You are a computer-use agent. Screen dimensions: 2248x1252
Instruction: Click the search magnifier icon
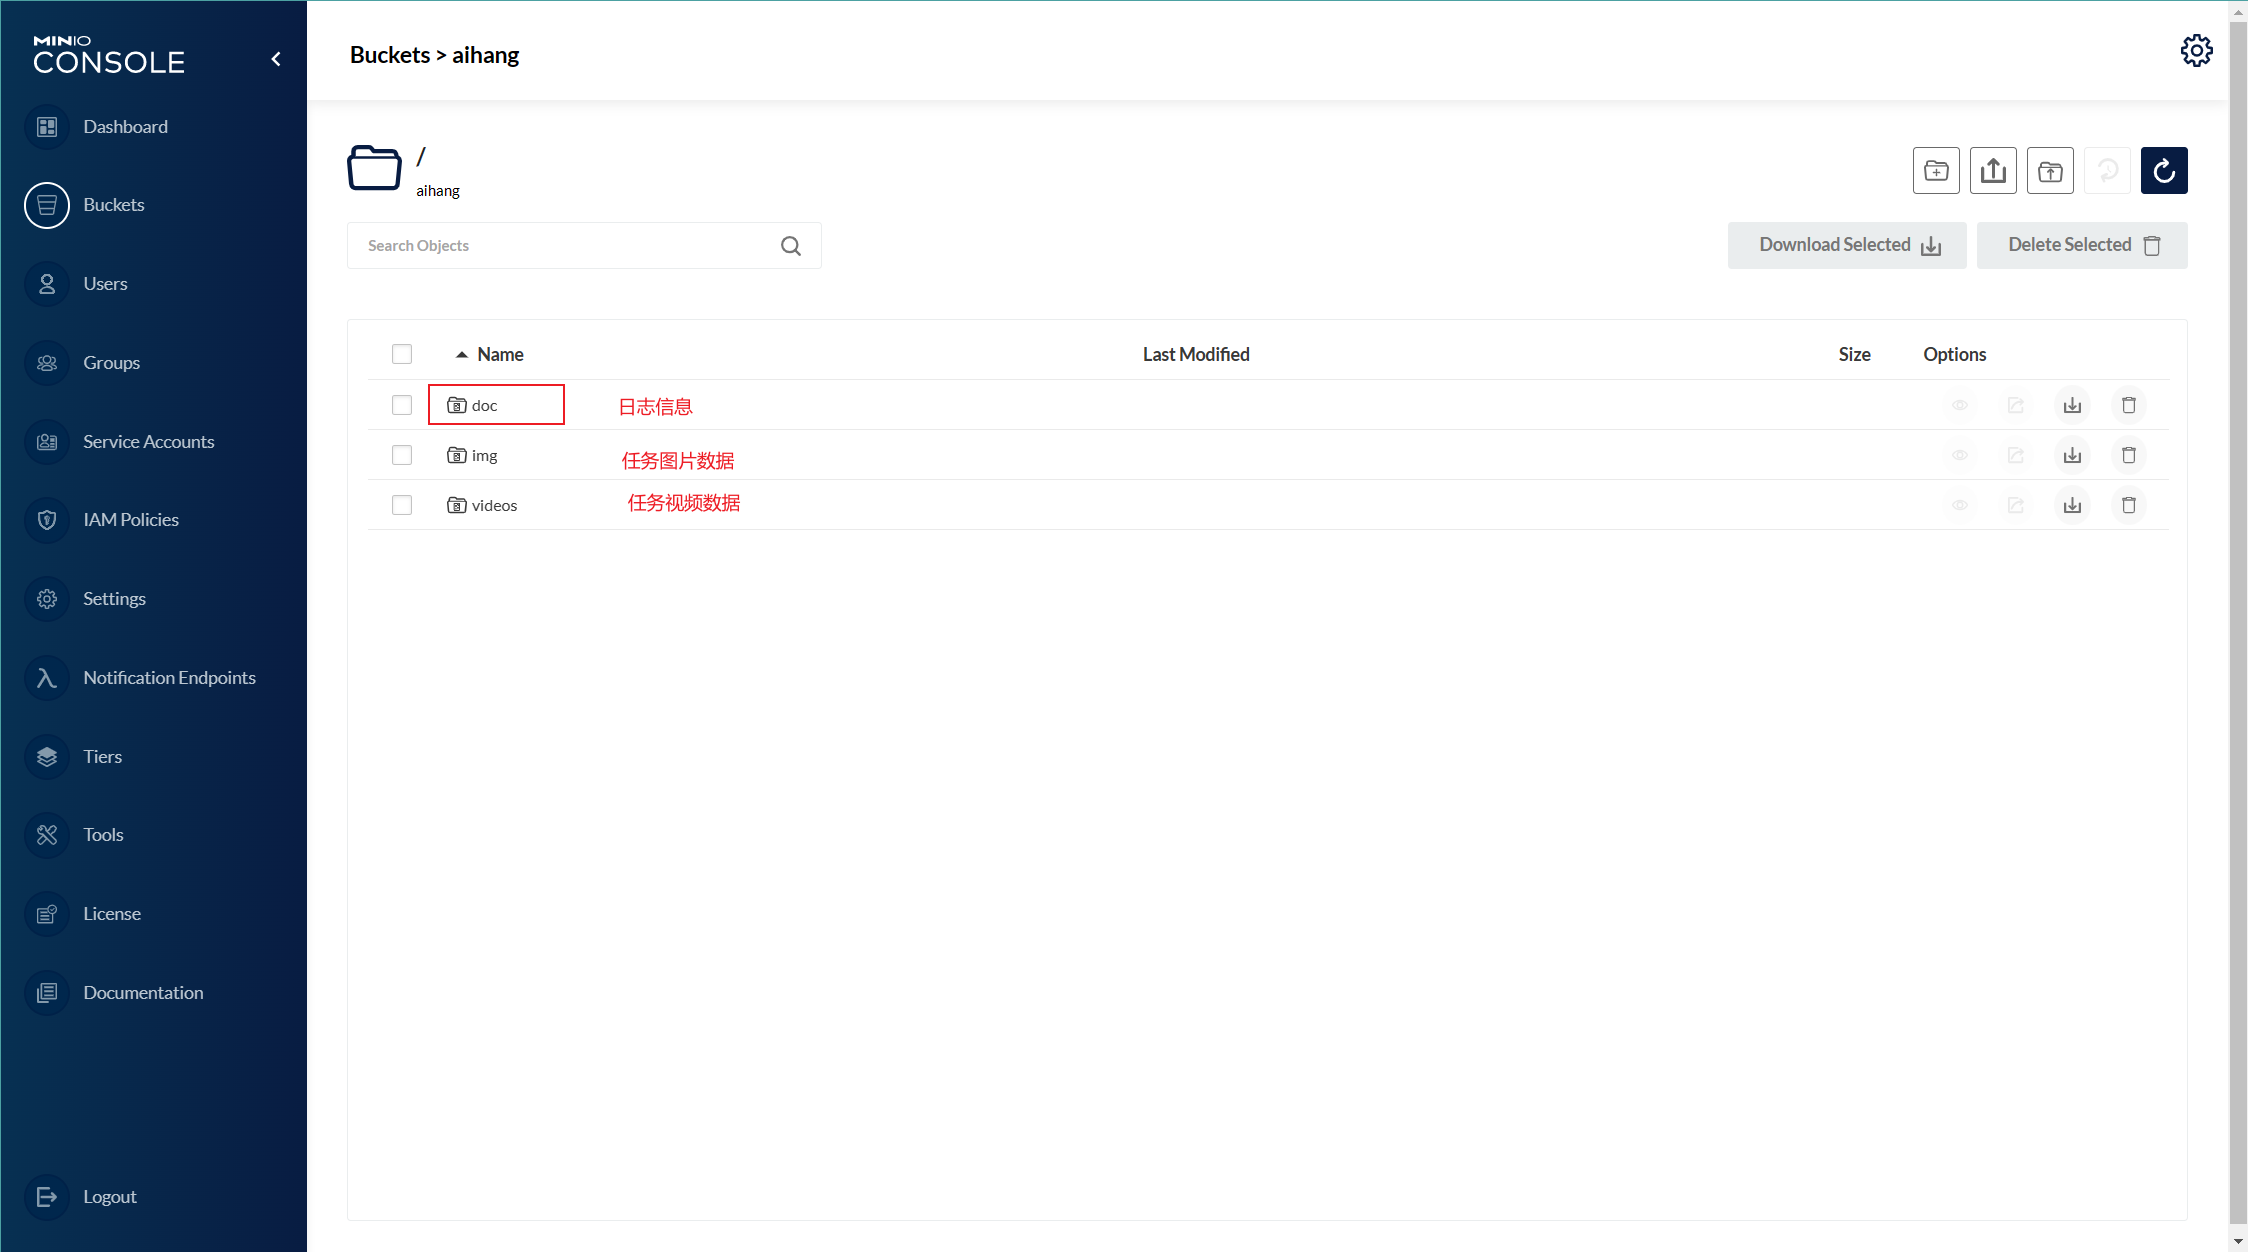(x=791, y=246)
